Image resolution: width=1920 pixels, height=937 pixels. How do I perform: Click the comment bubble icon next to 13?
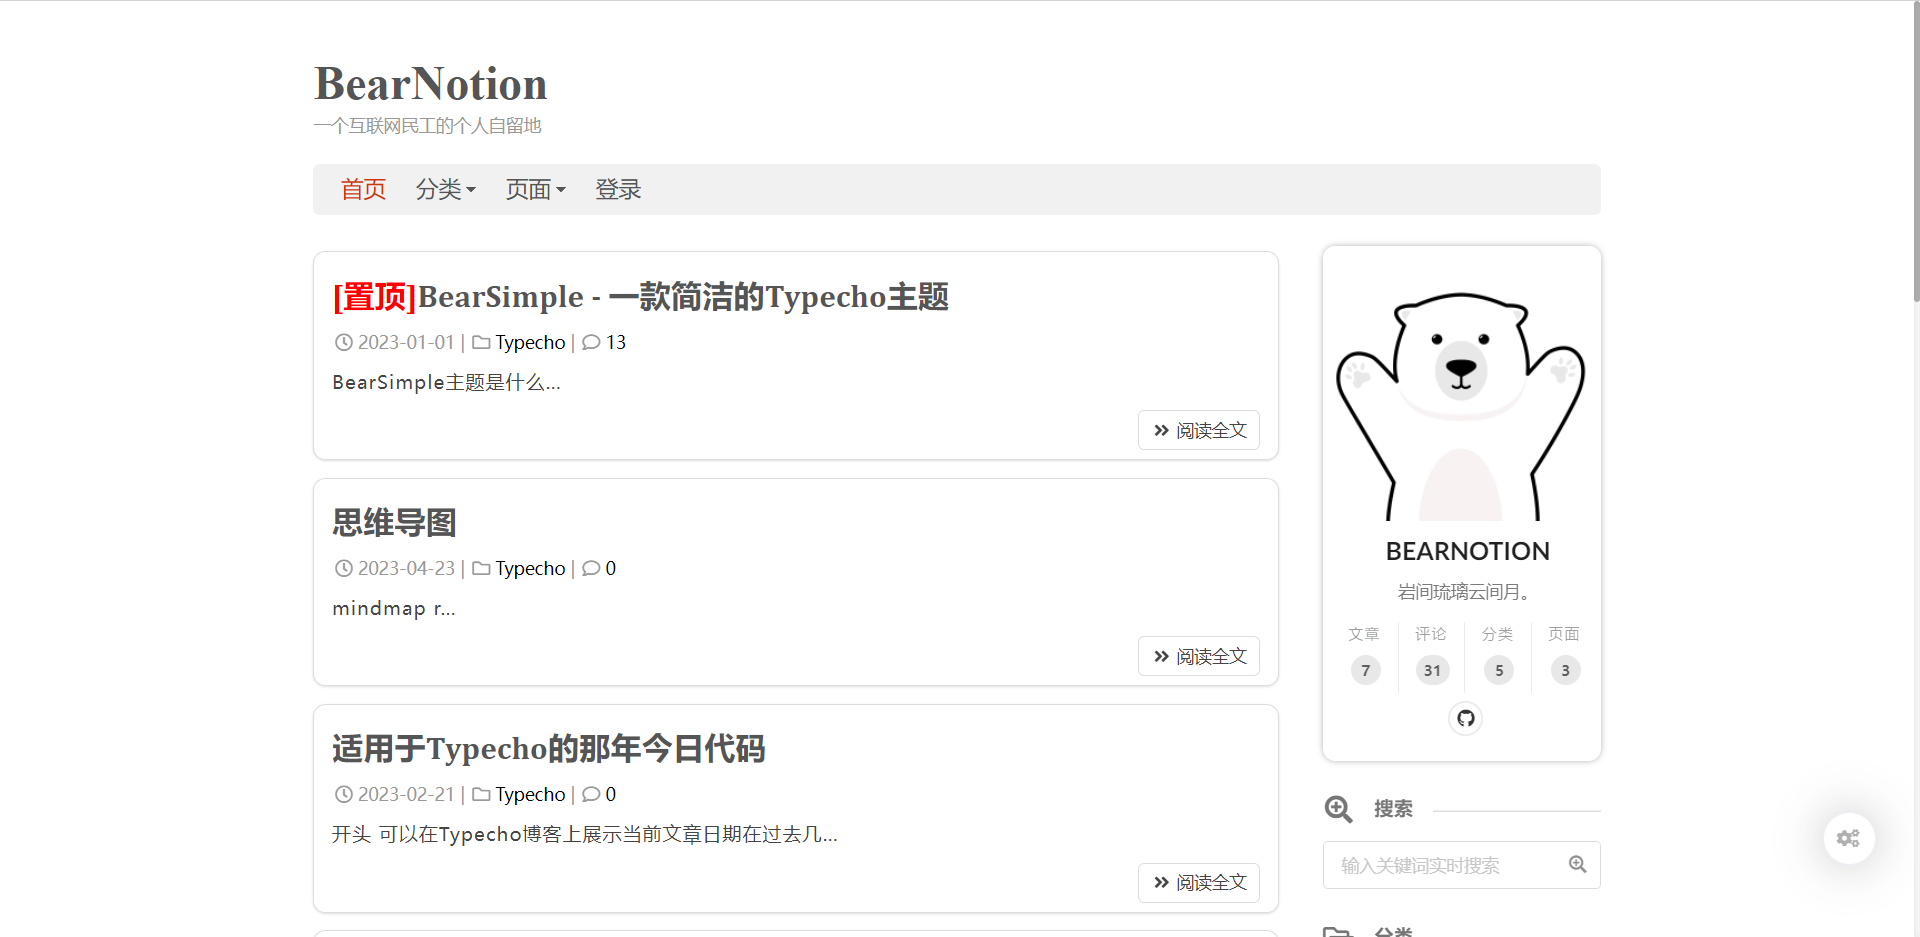coord(591,342)
